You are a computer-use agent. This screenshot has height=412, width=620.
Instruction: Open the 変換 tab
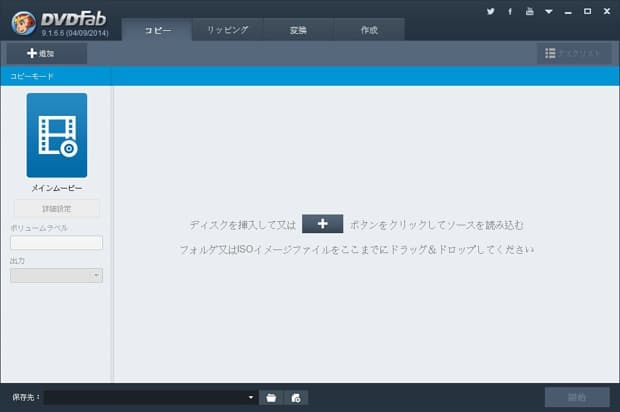coord(298,30)
